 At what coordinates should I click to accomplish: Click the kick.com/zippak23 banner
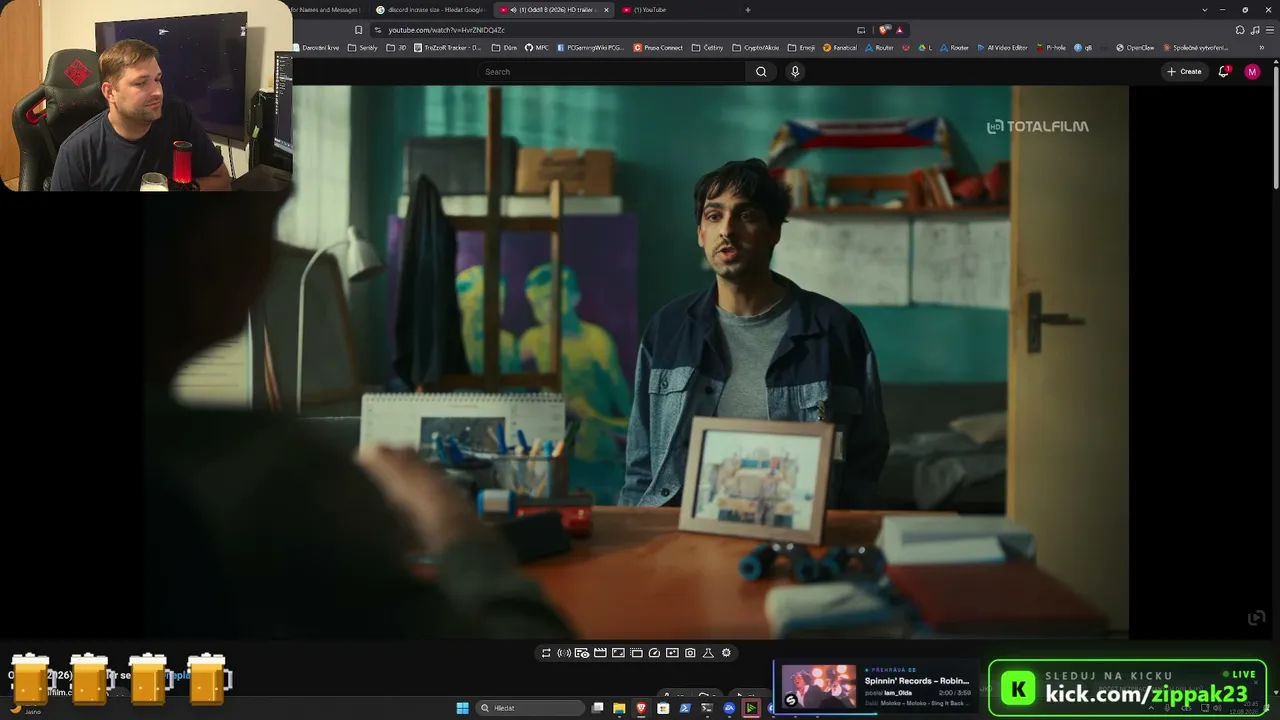[x=1128, y=687]
